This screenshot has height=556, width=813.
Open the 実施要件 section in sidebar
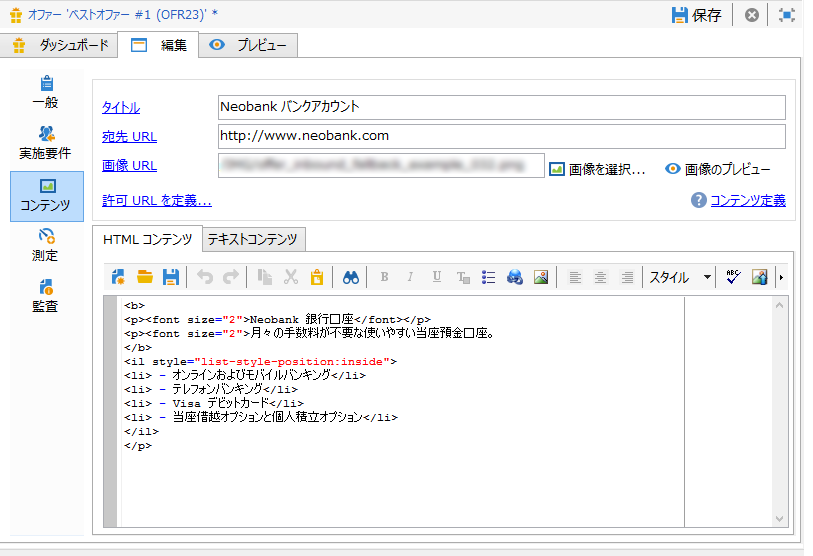46,143
